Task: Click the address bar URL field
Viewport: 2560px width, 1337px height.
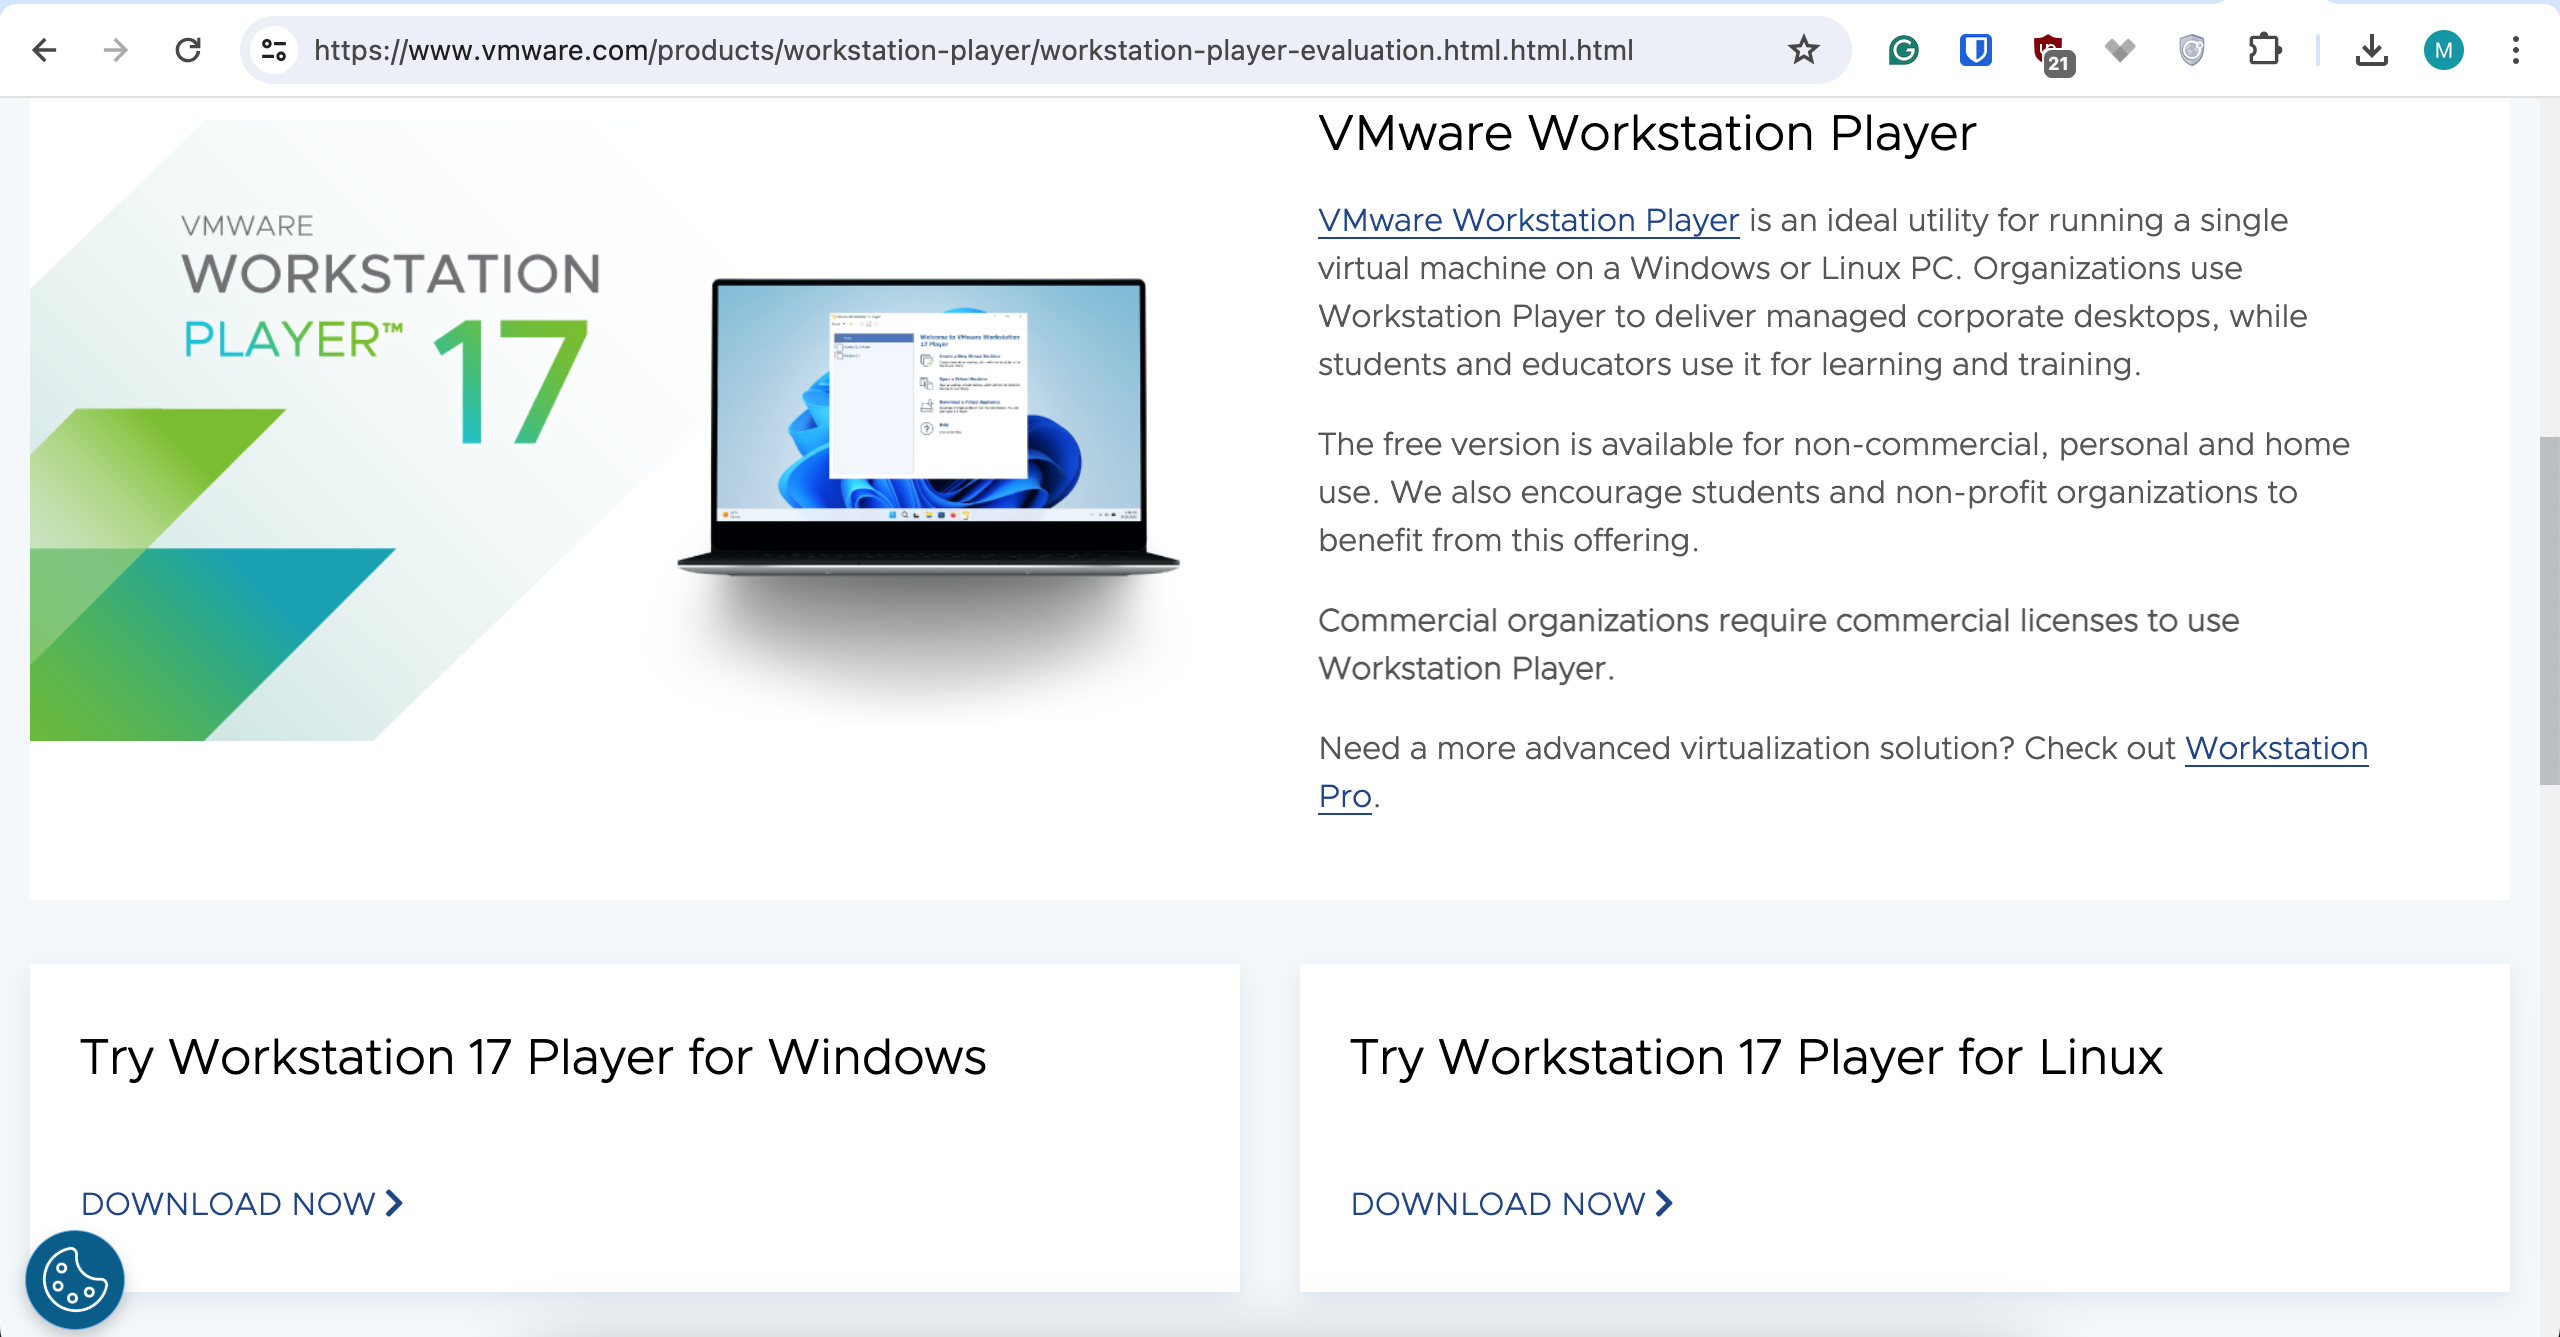Action: tap(972, 50)
